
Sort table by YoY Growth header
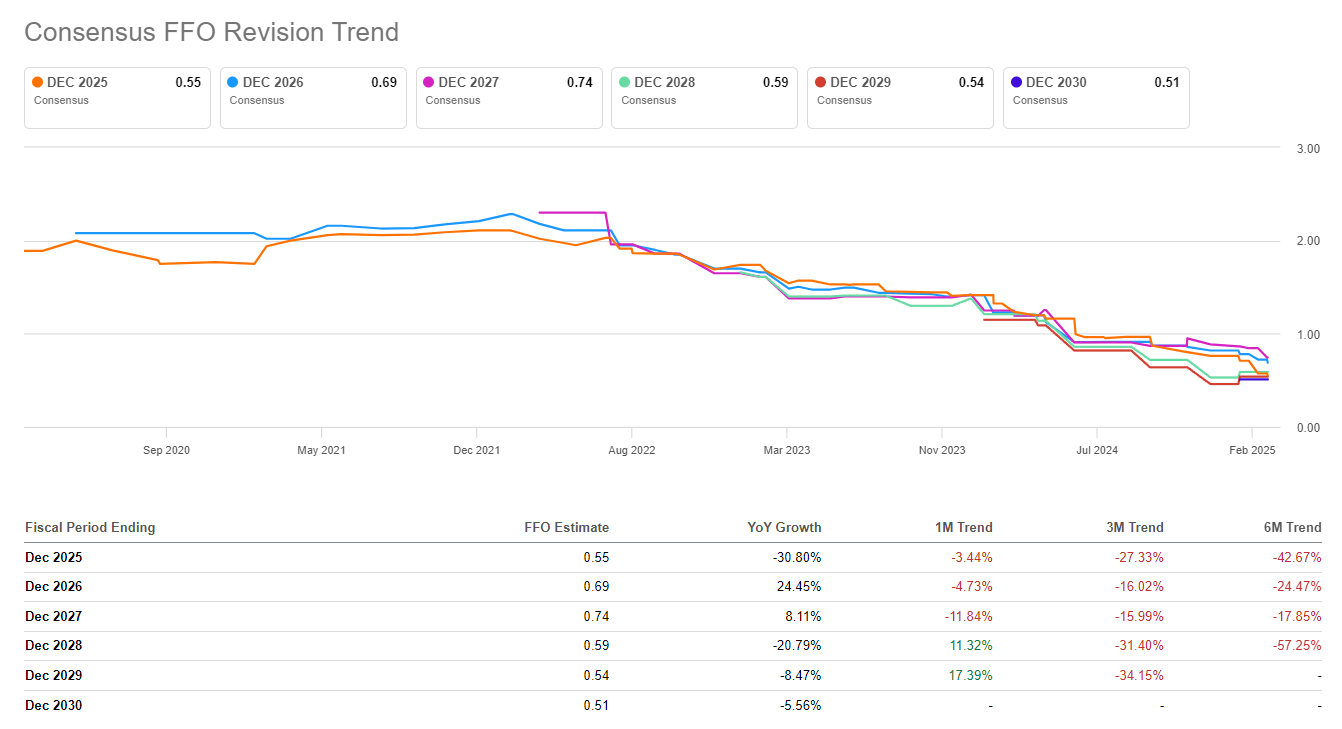785,527
